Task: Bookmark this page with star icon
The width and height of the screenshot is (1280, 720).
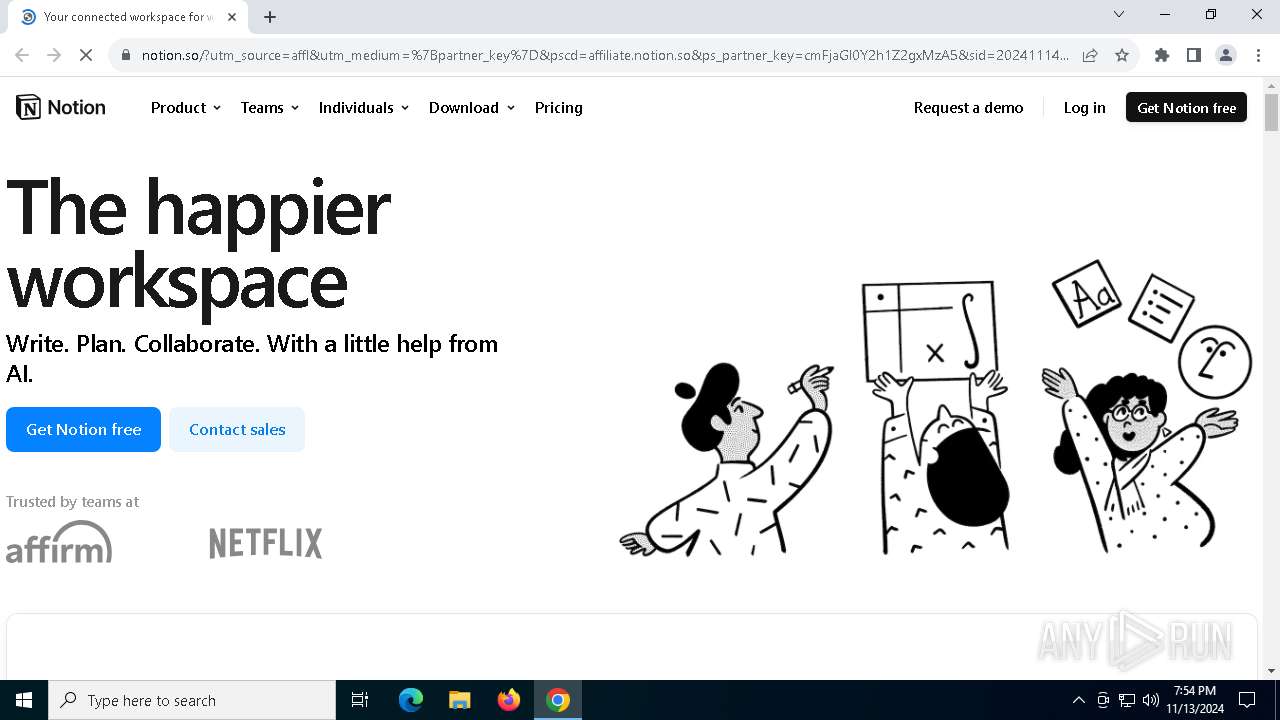Action: [1122, 55]
